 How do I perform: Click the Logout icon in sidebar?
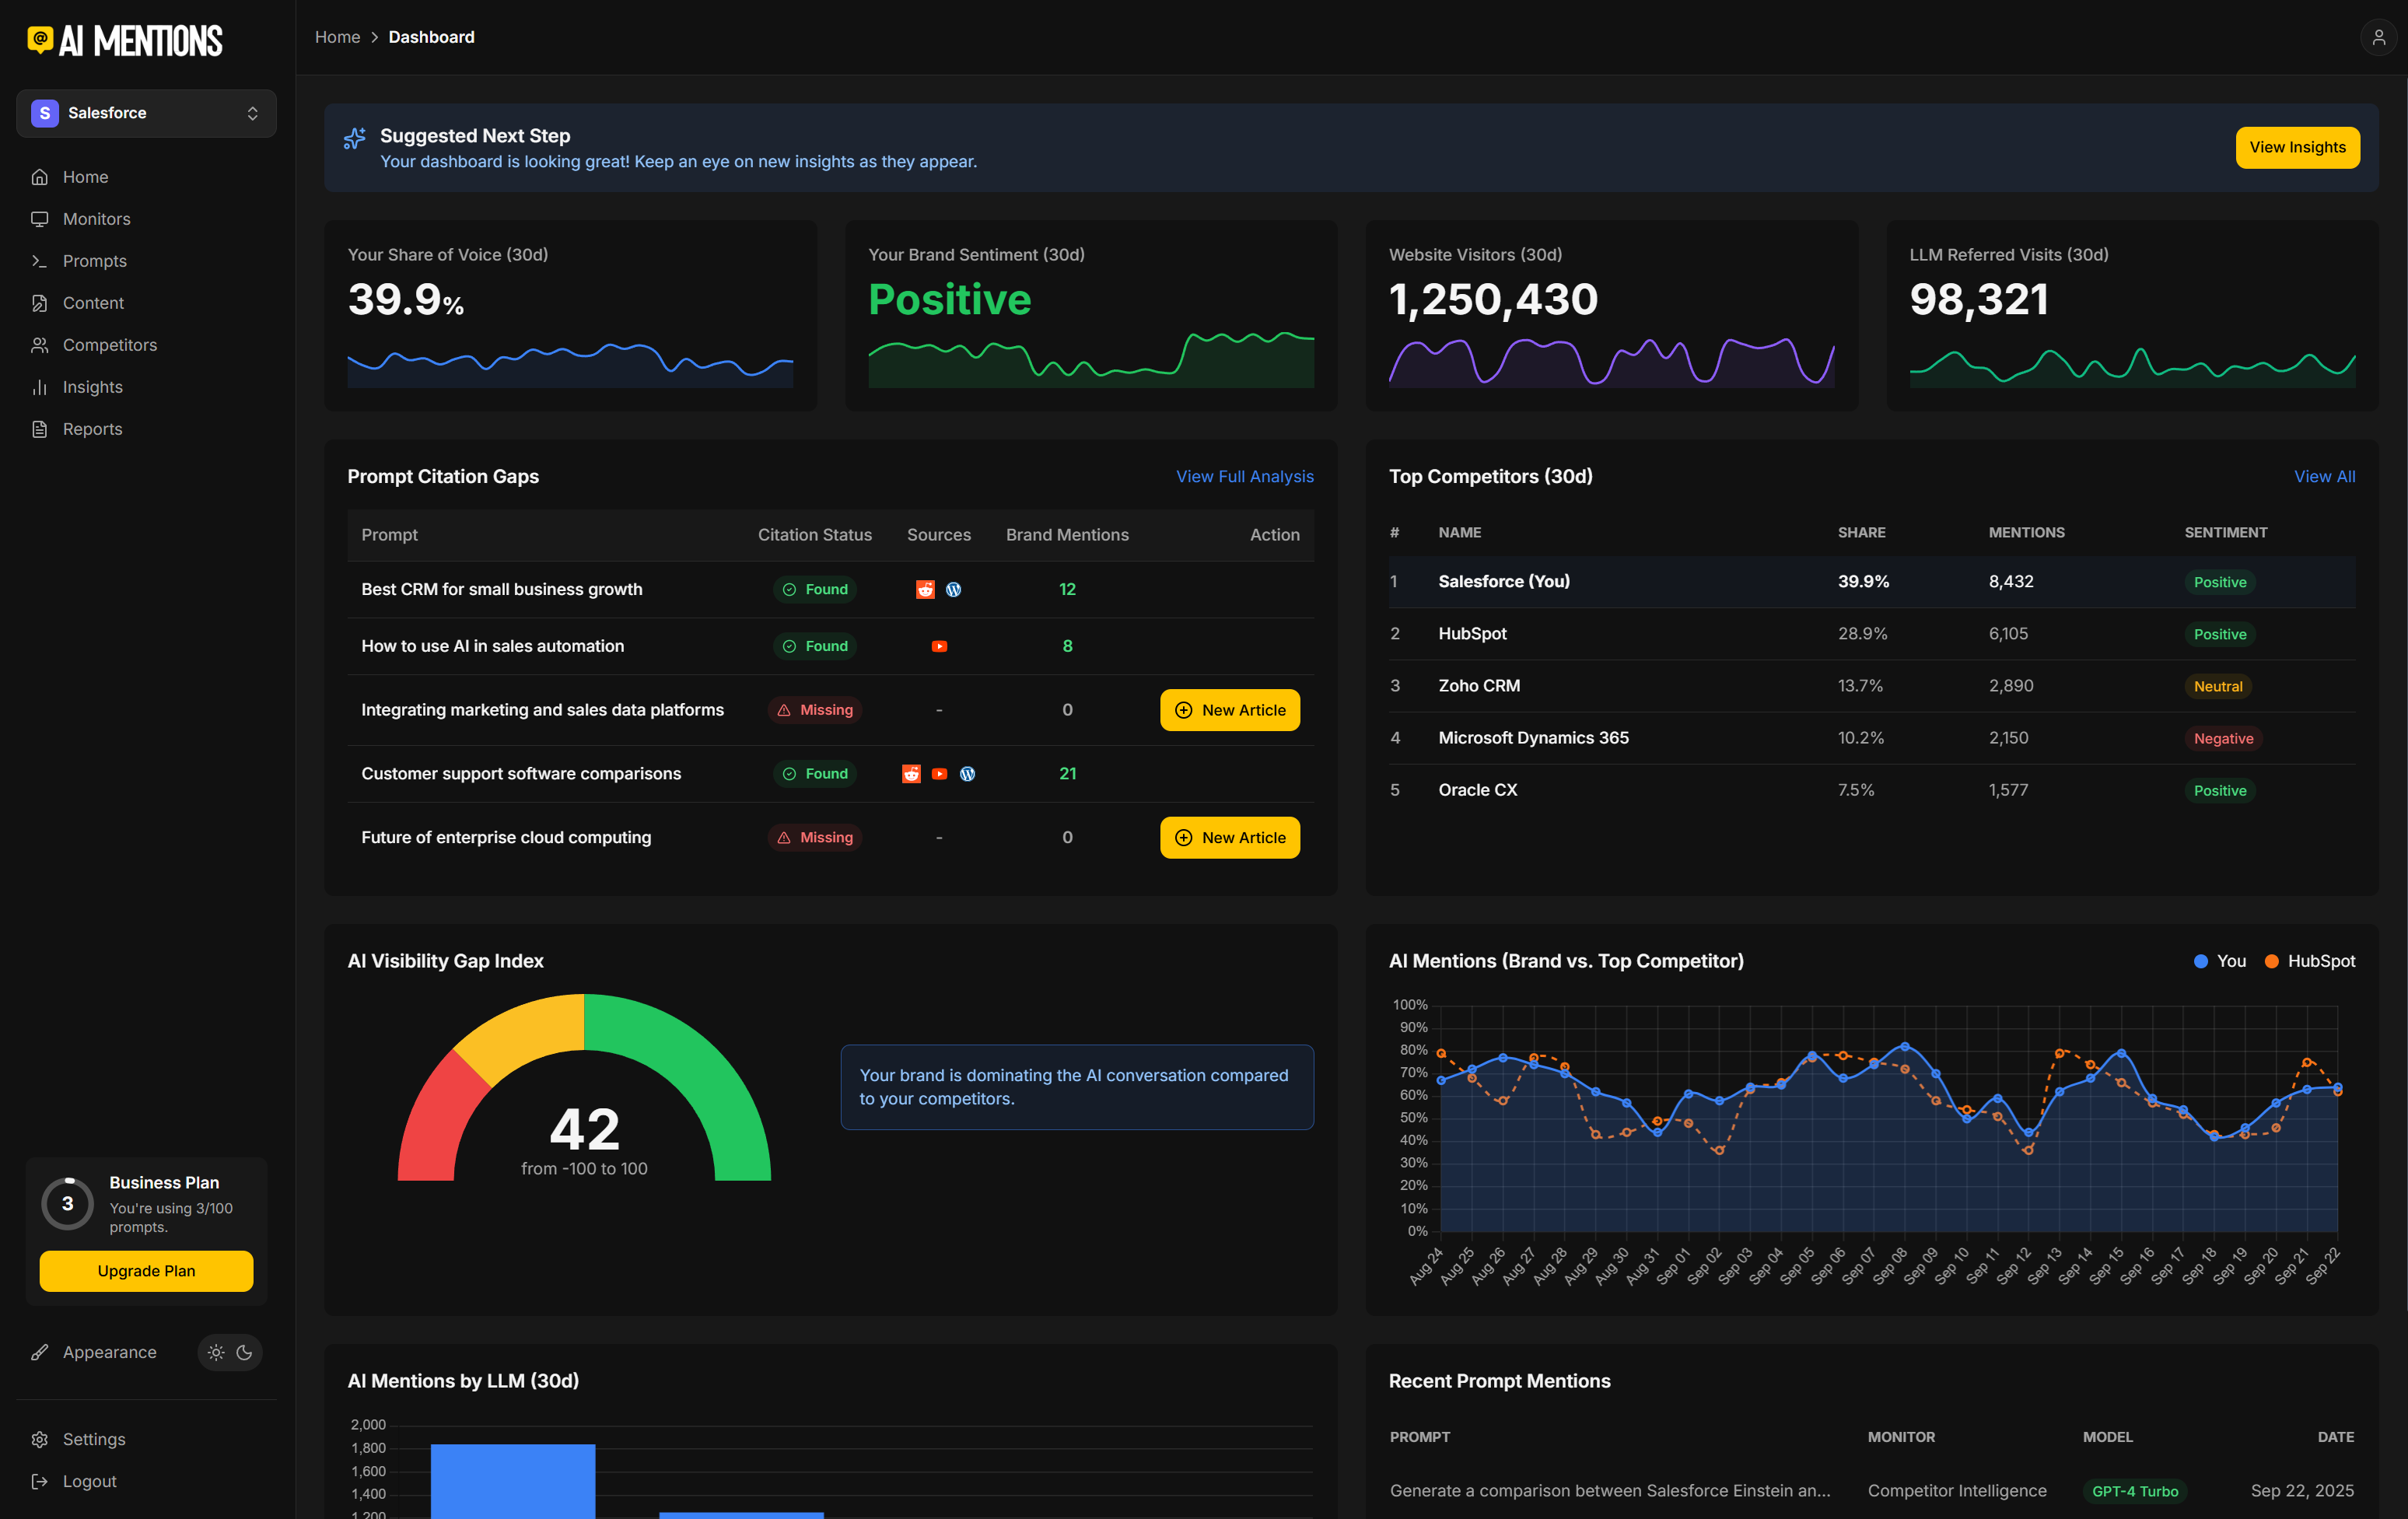point(40,1481)
